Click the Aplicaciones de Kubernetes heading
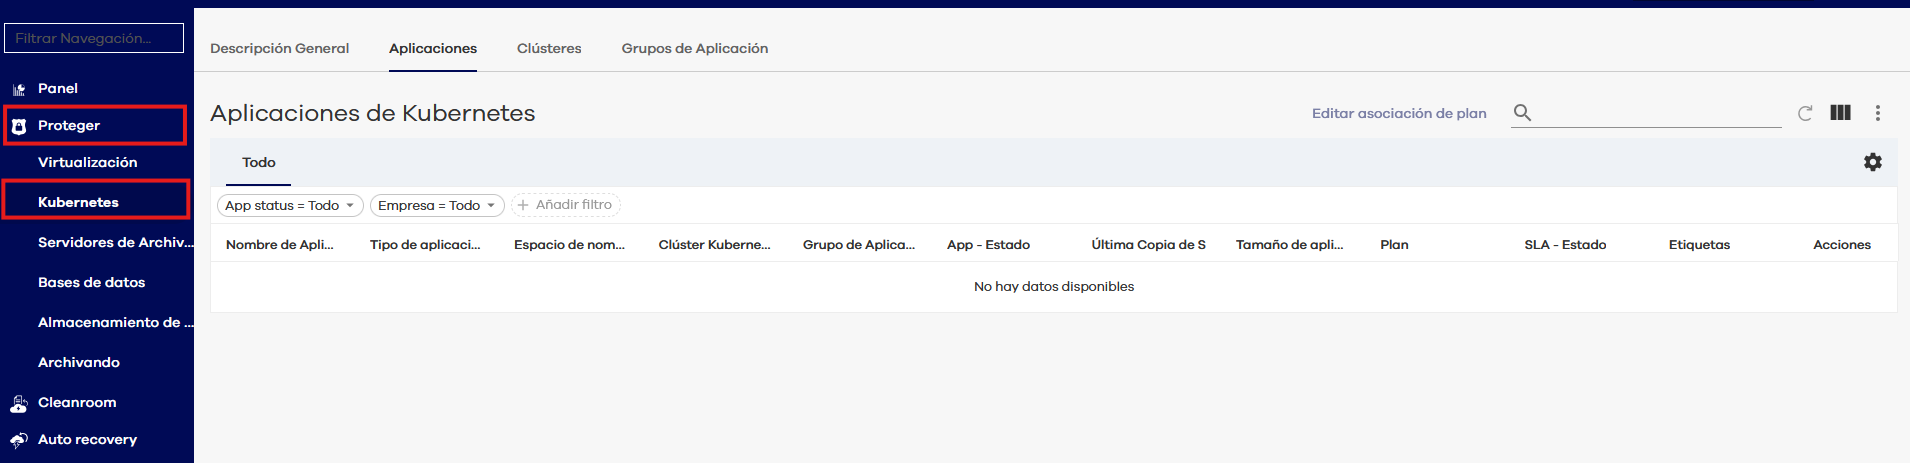Image resolution: width=1910 pixels, height=463 pixels. pyautogui.click(x=373, y=113)
